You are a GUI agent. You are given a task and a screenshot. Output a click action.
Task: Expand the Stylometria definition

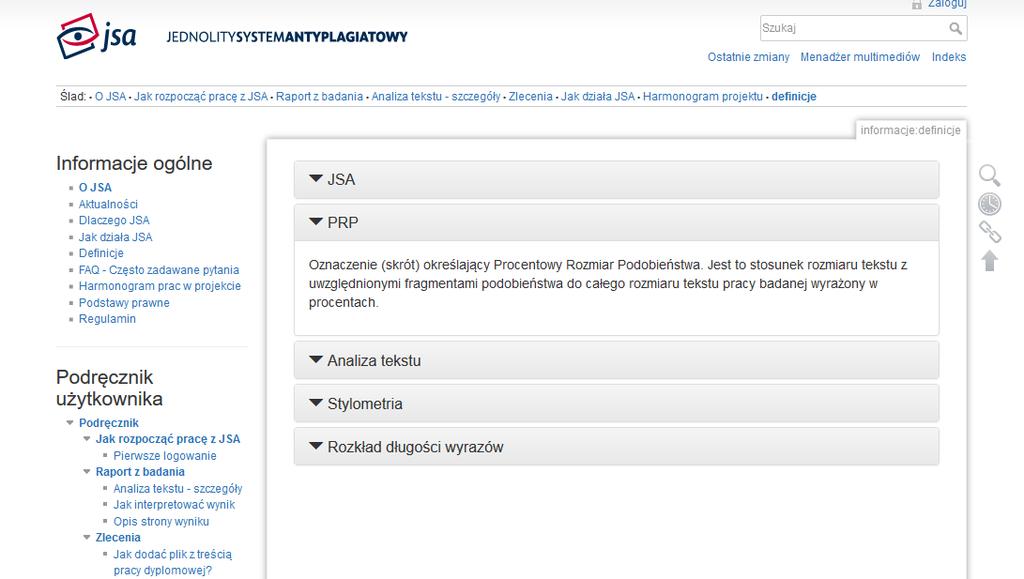616,403
